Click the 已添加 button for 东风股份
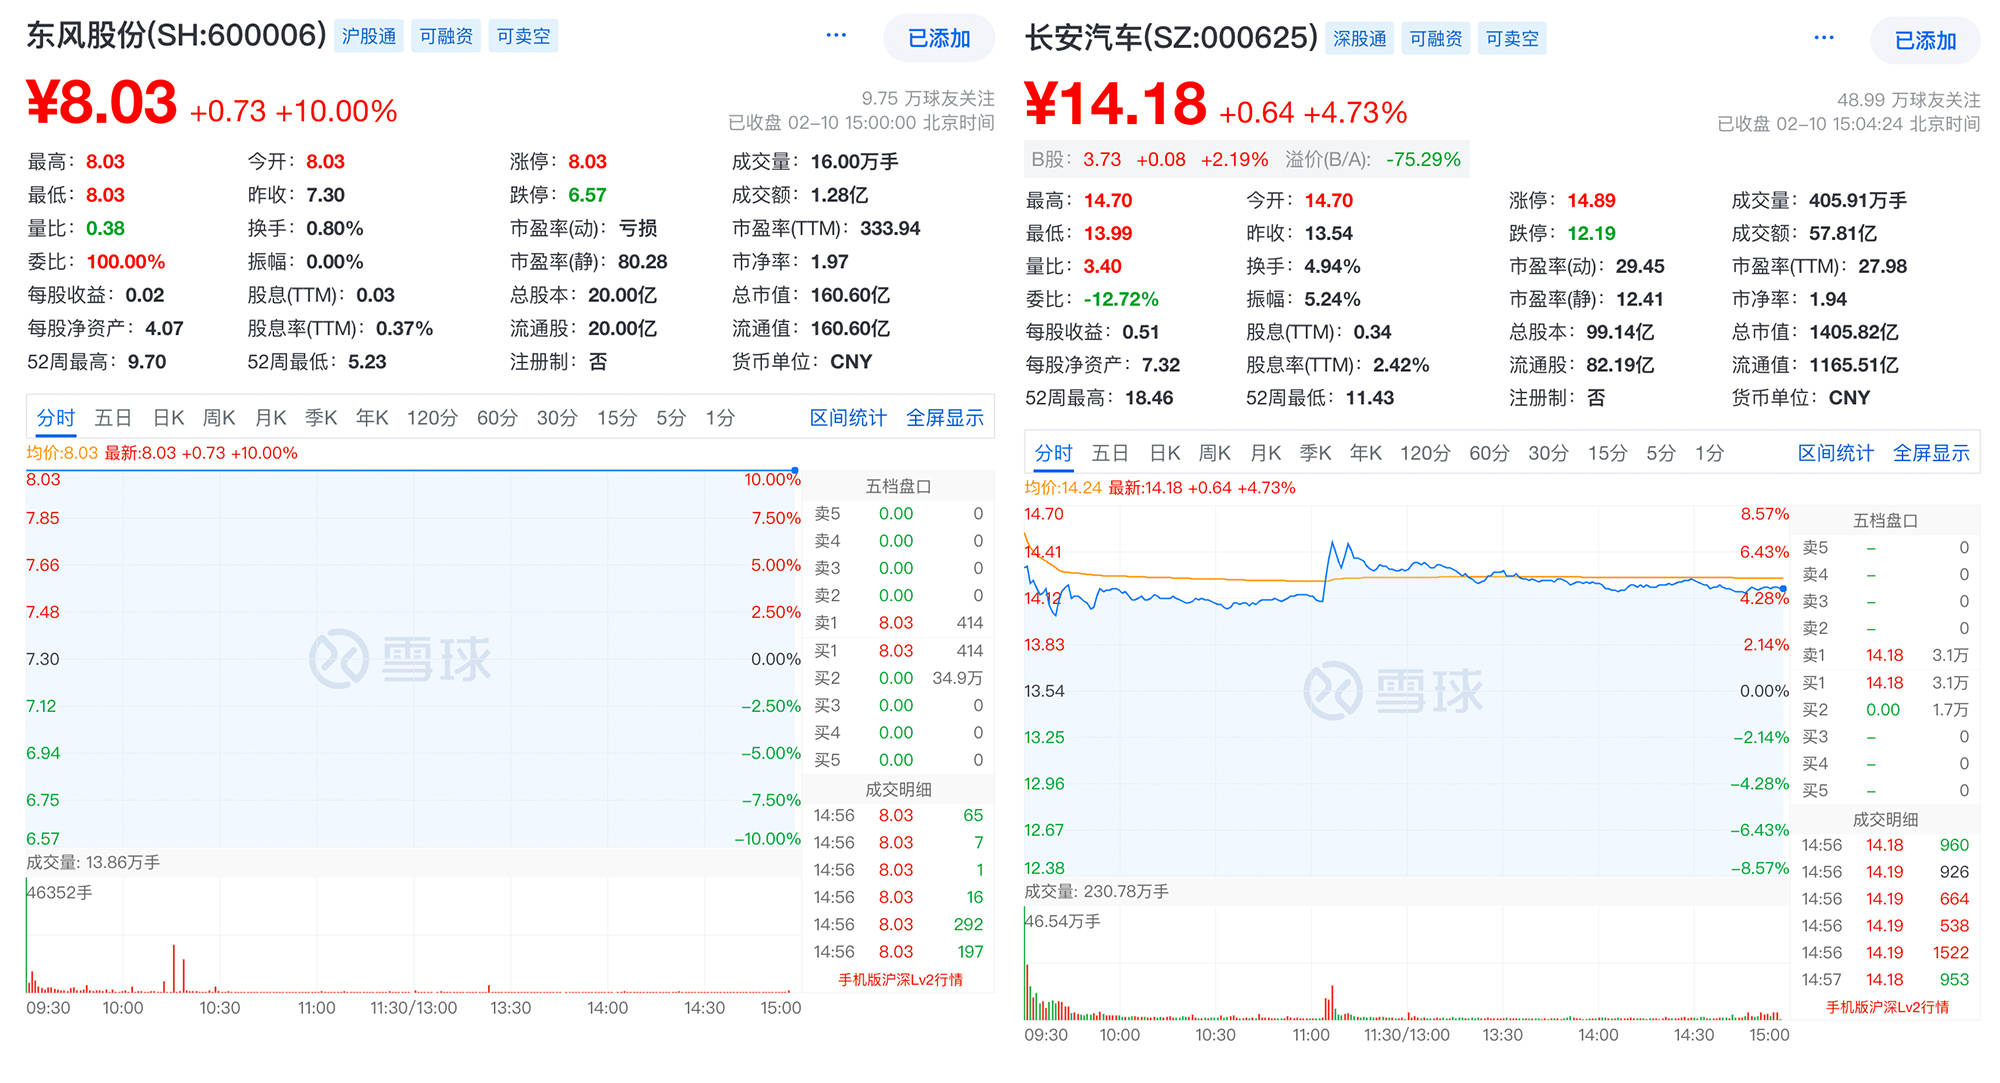Screen dimensions: 2000x1083 click(x=939, y=38)
